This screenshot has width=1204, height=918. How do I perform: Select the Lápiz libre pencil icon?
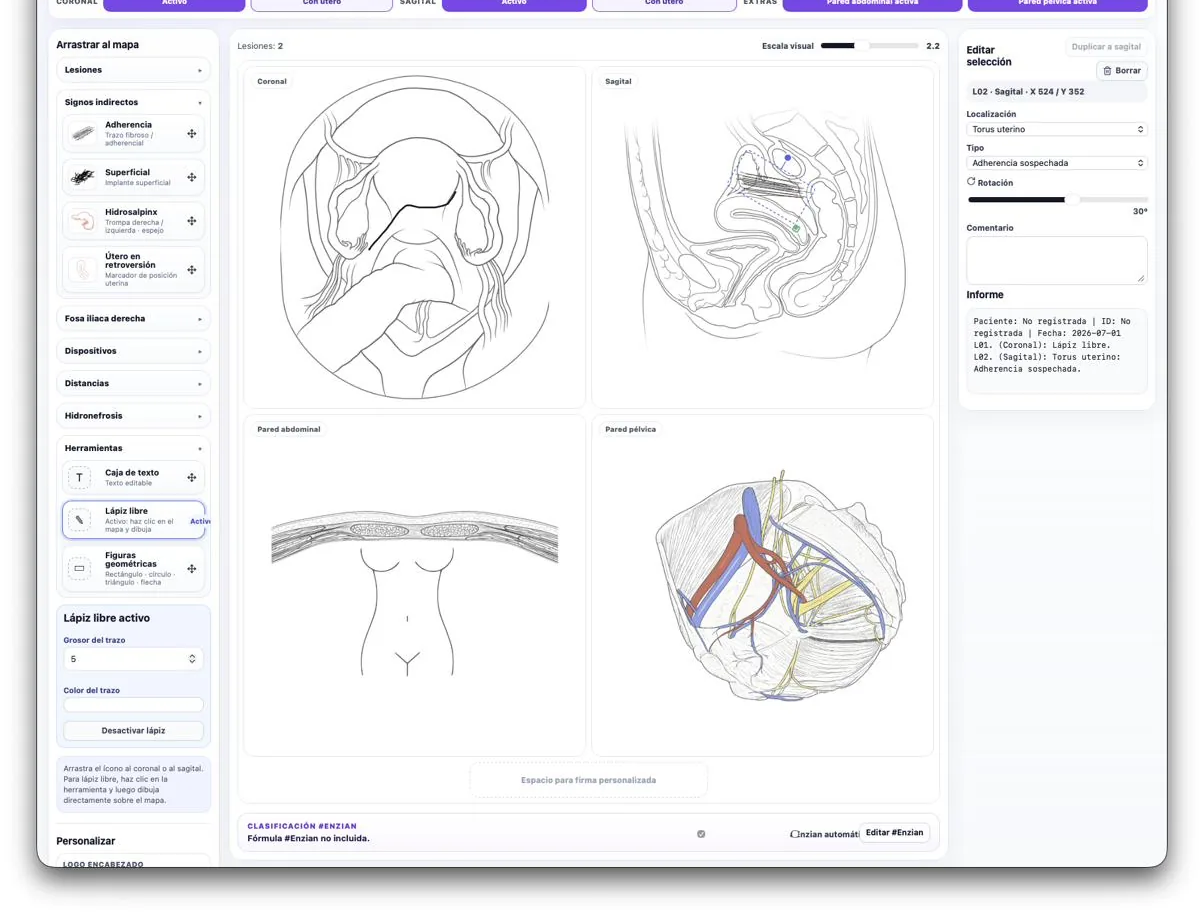pyautogui.click(x=79, y=520)
